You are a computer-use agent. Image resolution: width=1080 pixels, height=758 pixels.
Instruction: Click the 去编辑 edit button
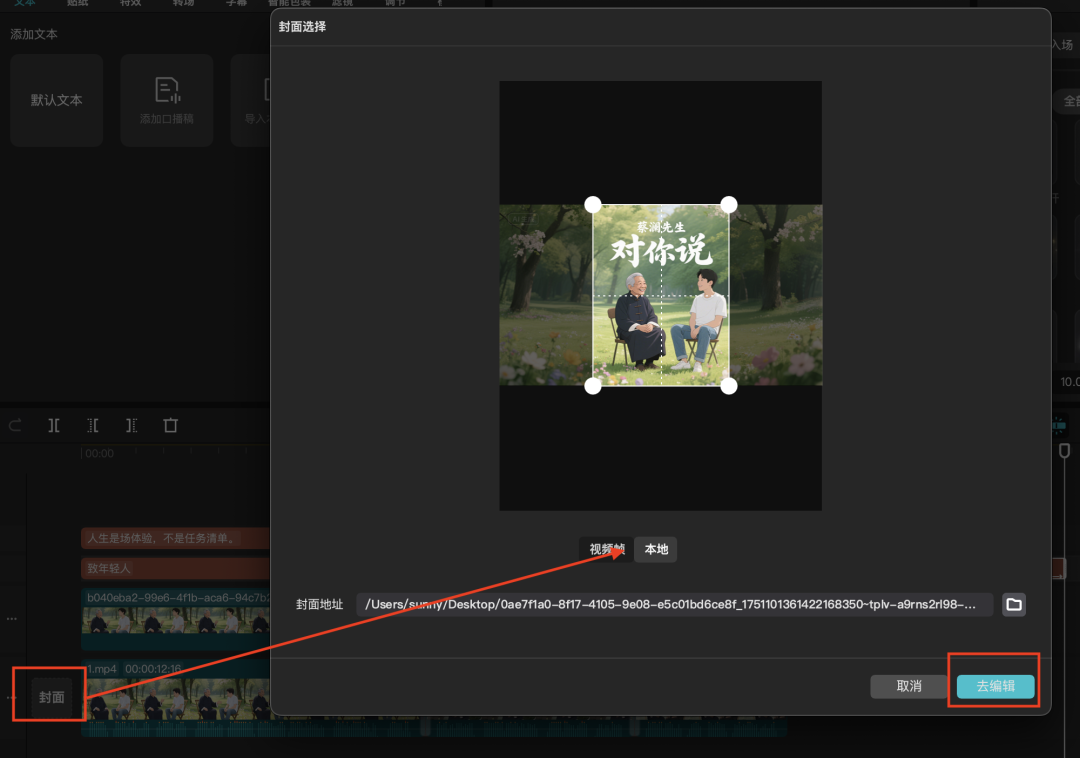click(994, 686)
